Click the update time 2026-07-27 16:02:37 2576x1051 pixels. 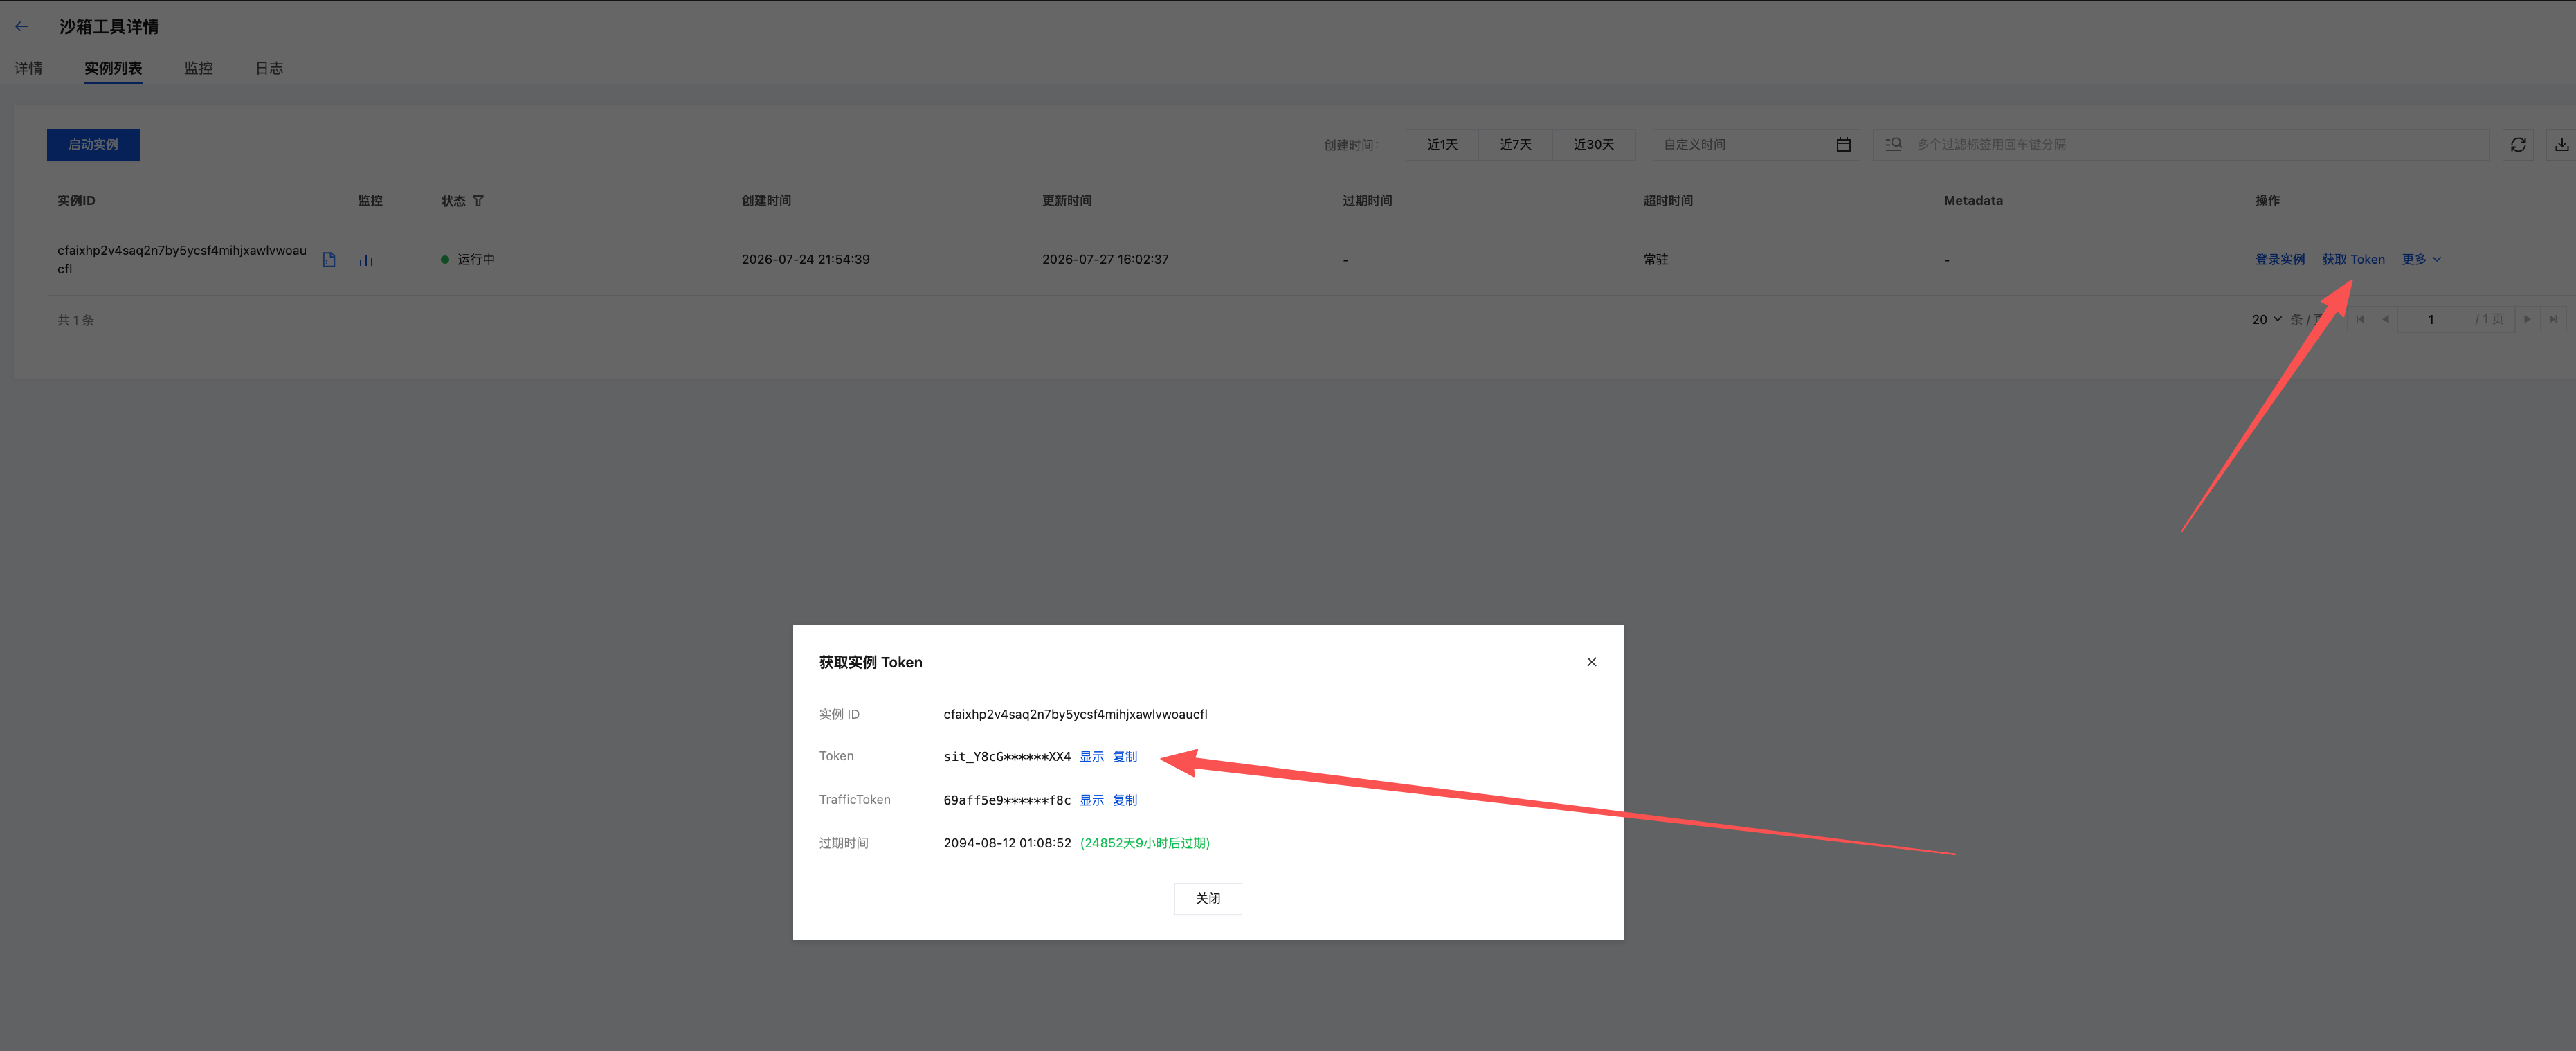point(1105,260)
